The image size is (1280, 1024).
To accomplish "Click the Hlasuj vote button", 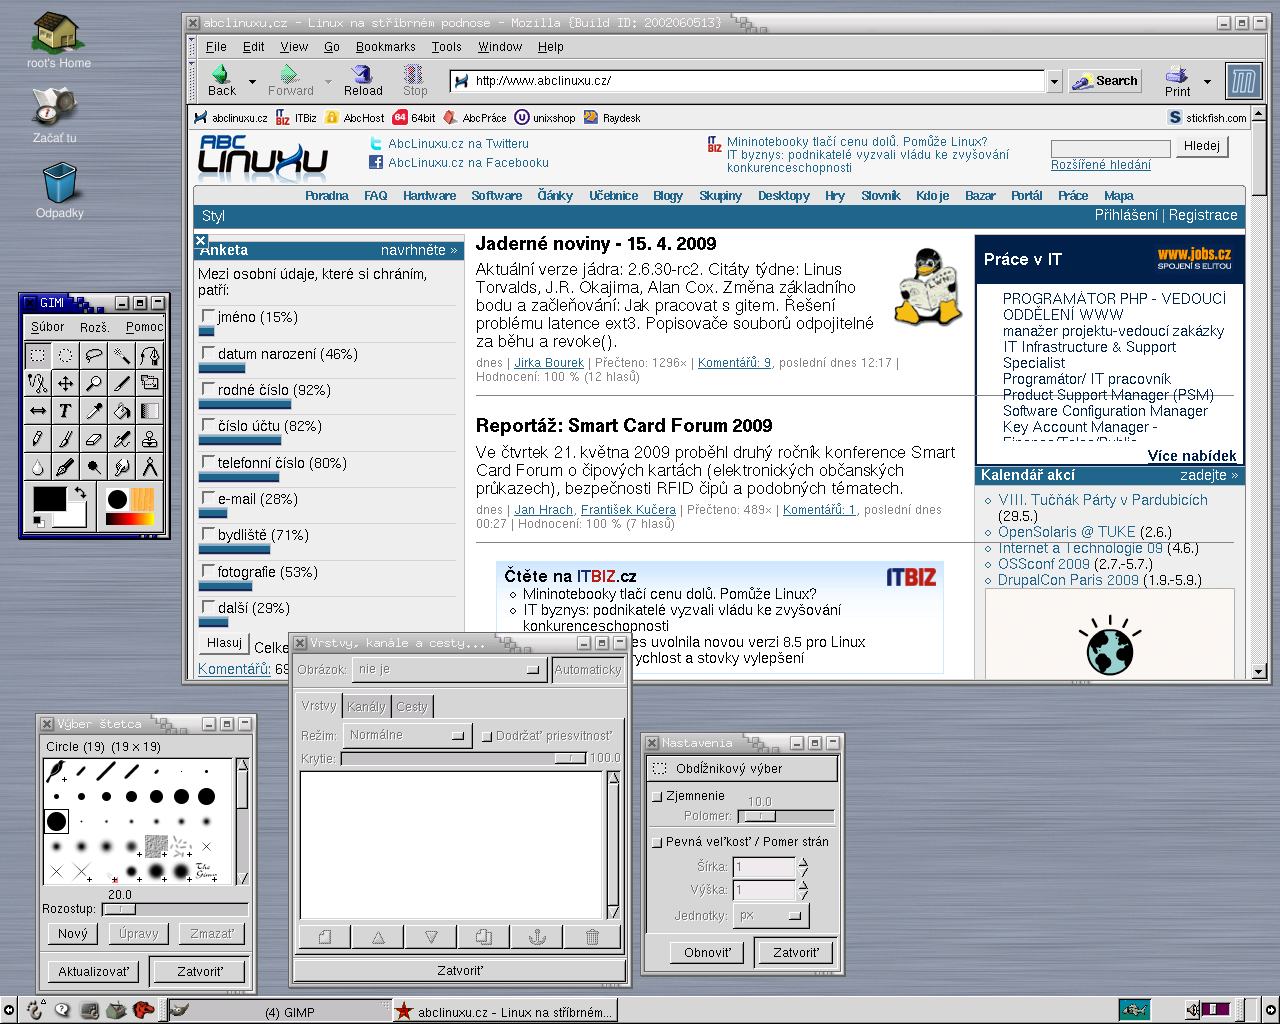I will click(224, 643).
